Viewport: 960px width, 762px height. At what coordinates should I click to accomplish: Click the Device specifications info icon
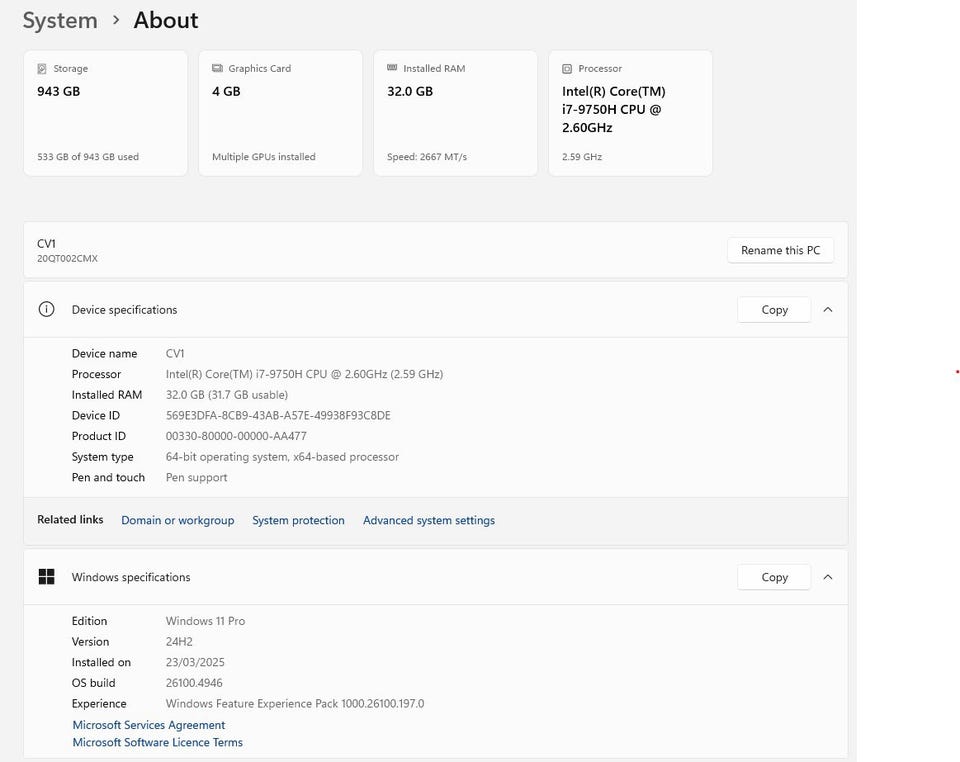click(46, 310)
